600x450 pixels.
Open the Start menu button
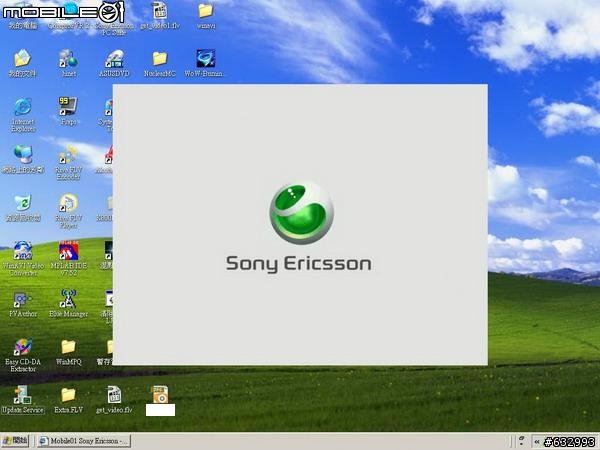pyautogui.click(x=15, y=441)
